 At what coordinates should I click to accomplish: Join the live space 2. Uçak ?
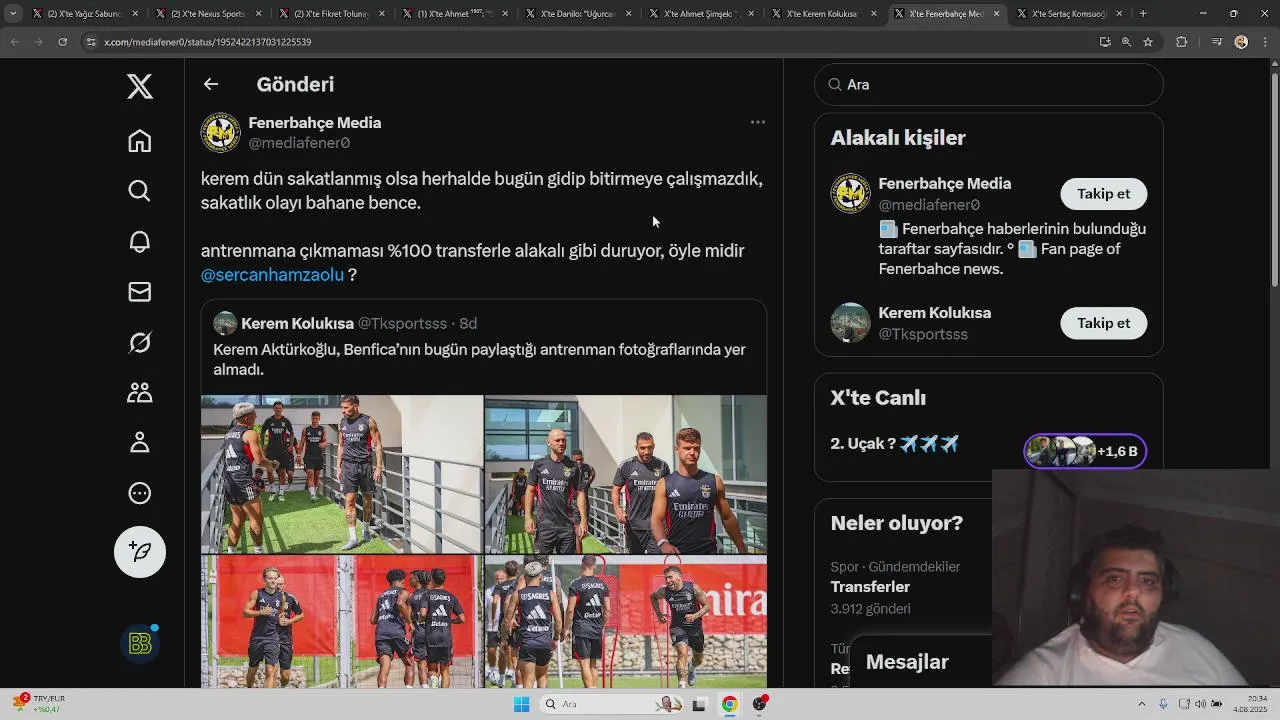895,444
